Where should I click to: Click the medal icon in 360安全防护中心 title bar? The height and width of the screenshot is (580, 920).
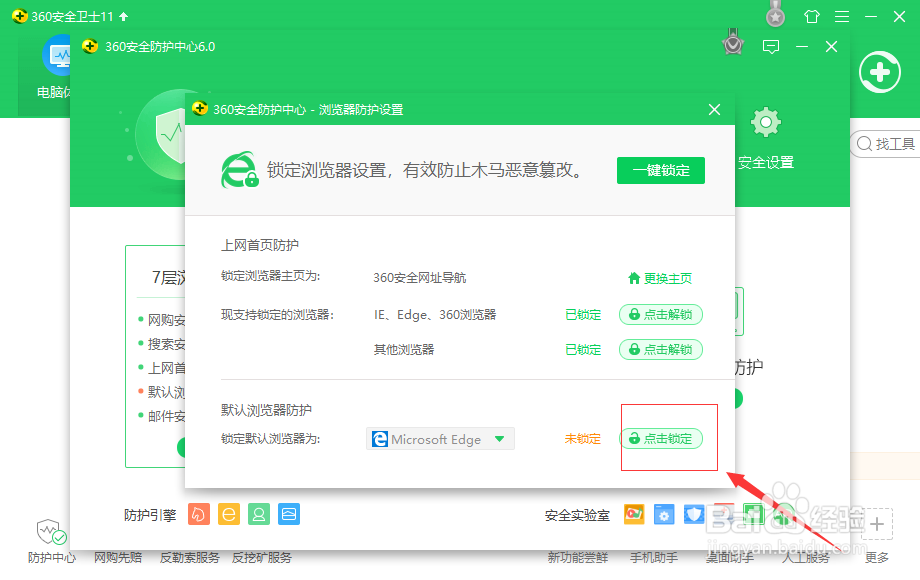point(733,43)
